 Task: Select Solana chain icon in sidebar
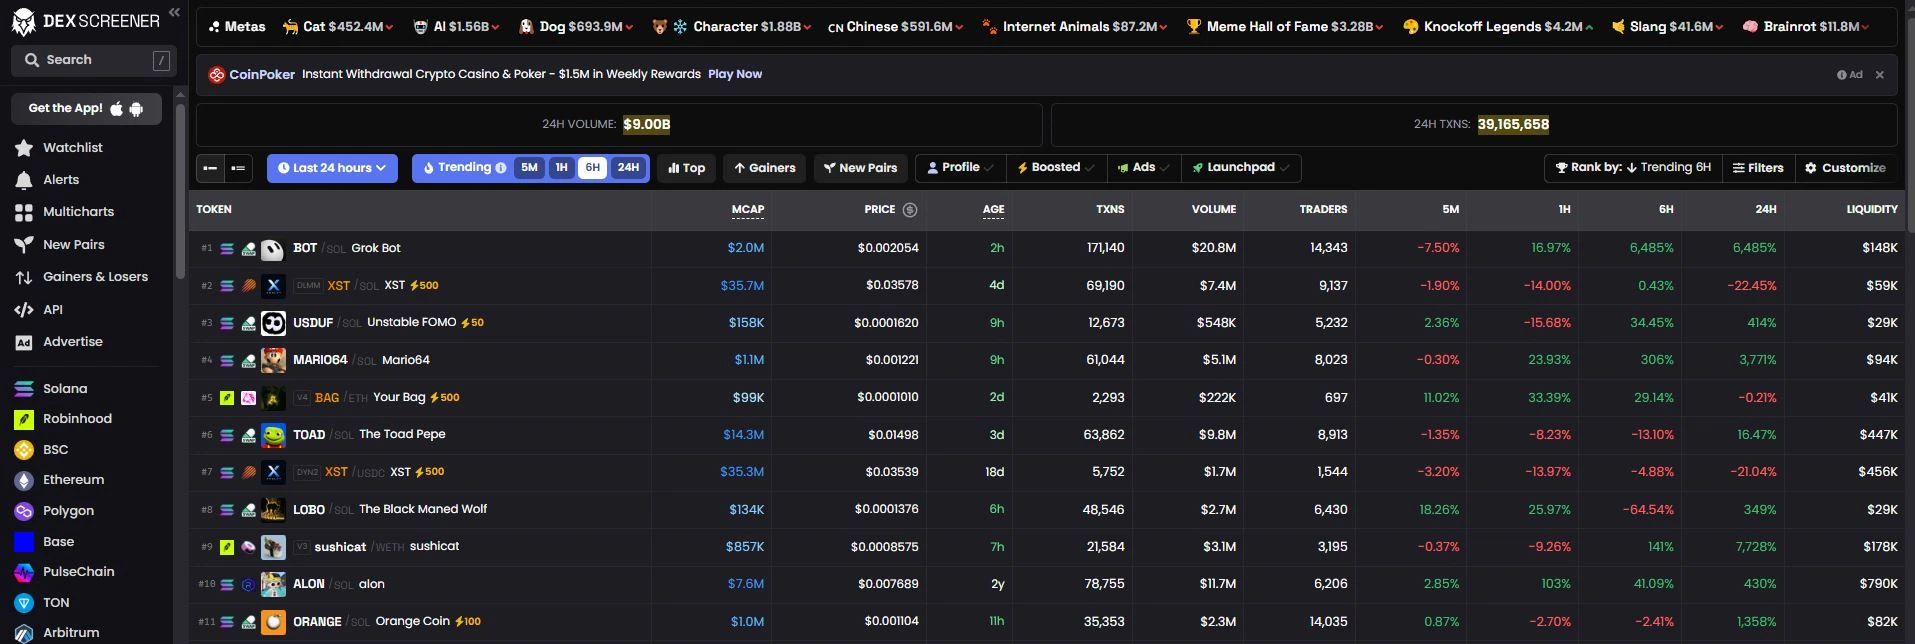pos(24,389)
